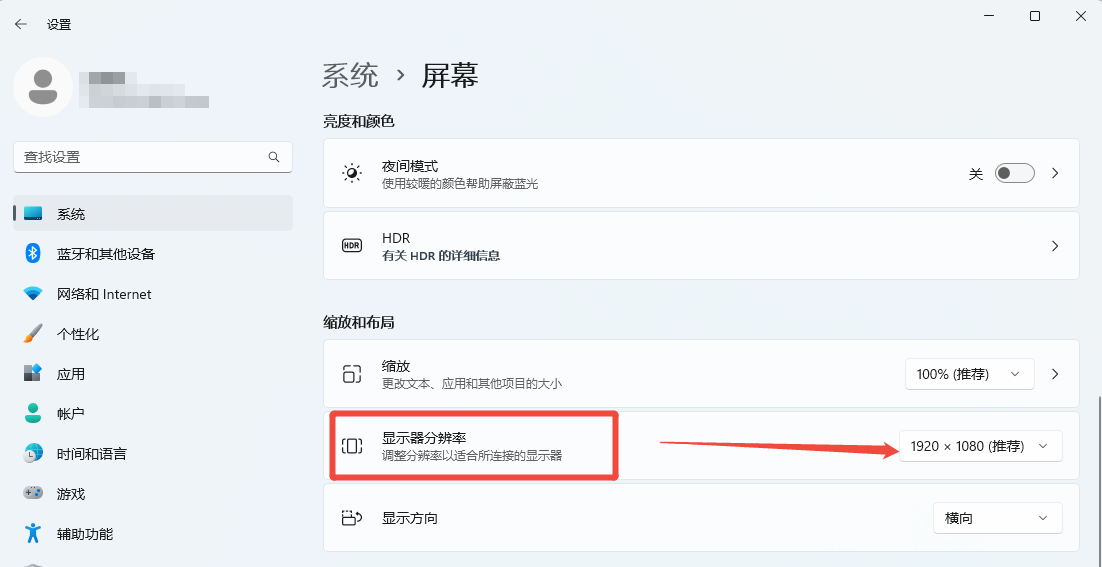Click the accounts person icon
The height and width of the screenshot is (567, 1102).
pos(33,413)
